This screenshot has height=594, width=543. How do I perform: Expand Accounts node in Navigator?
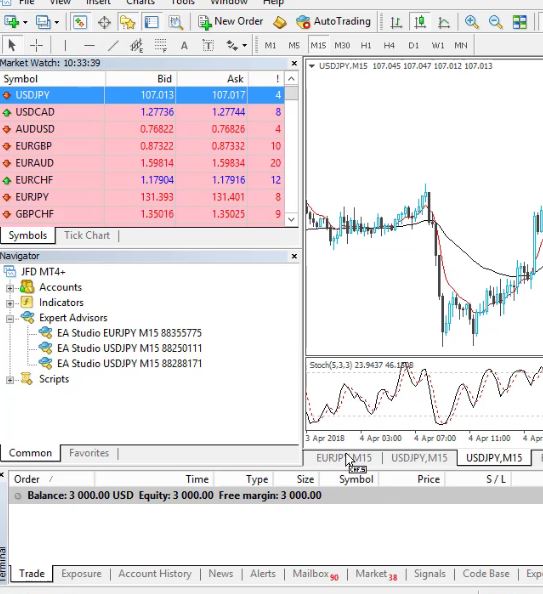click(10, 288)
